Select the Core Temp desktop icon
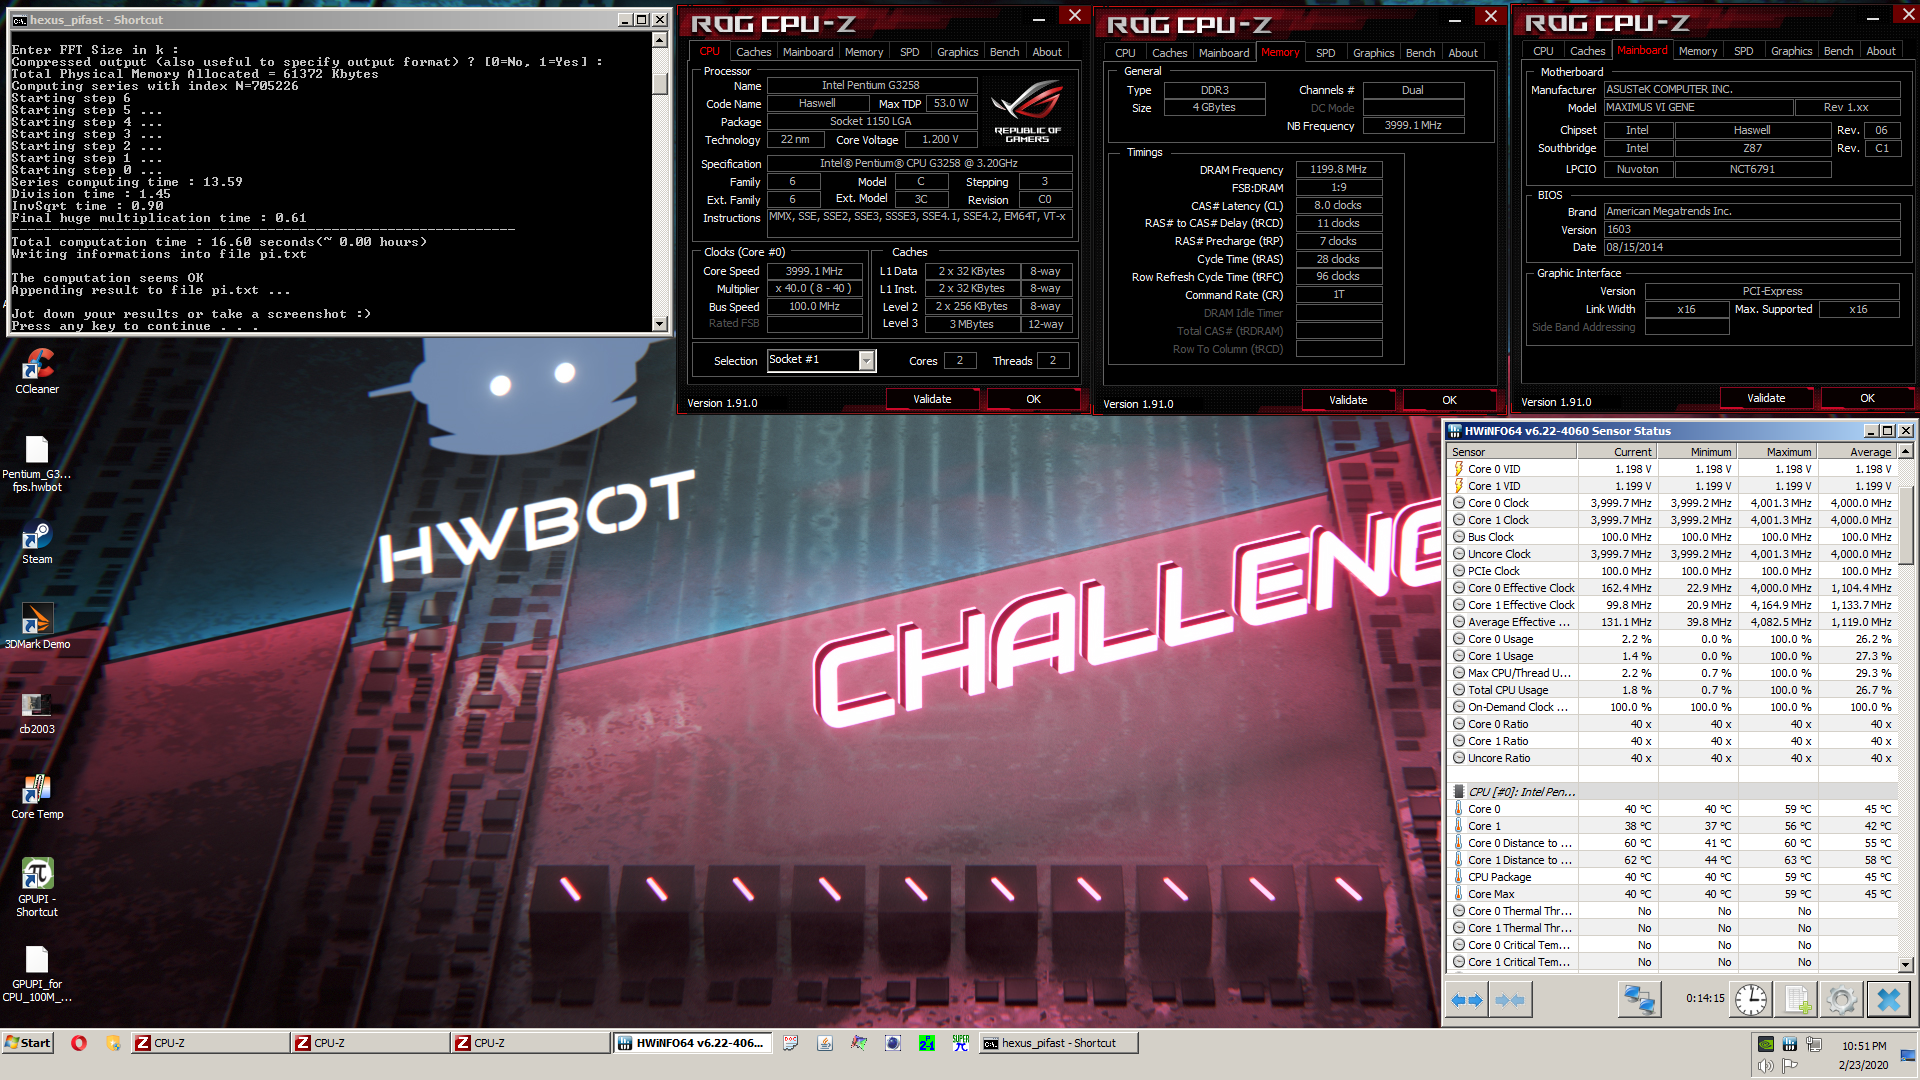The image size is (1920, 1080). (x=37, y=798)
